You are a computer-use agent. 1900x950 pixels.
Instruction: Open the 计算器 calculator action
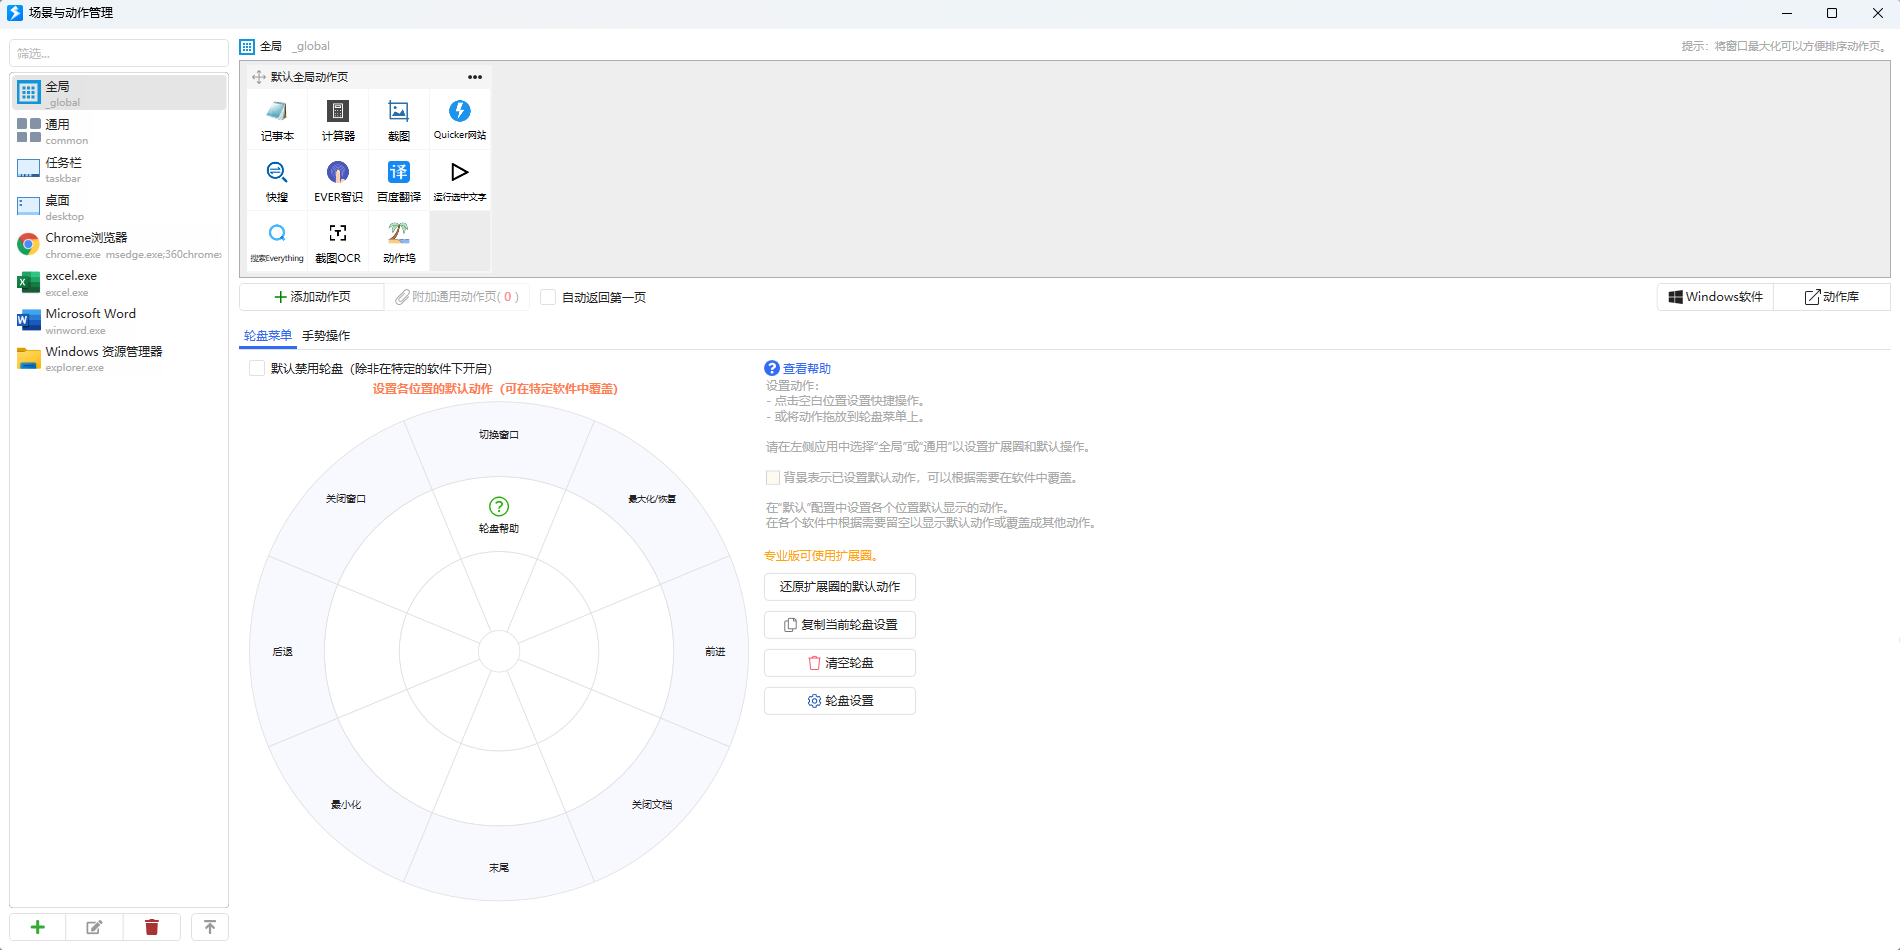tap(338, 112)
